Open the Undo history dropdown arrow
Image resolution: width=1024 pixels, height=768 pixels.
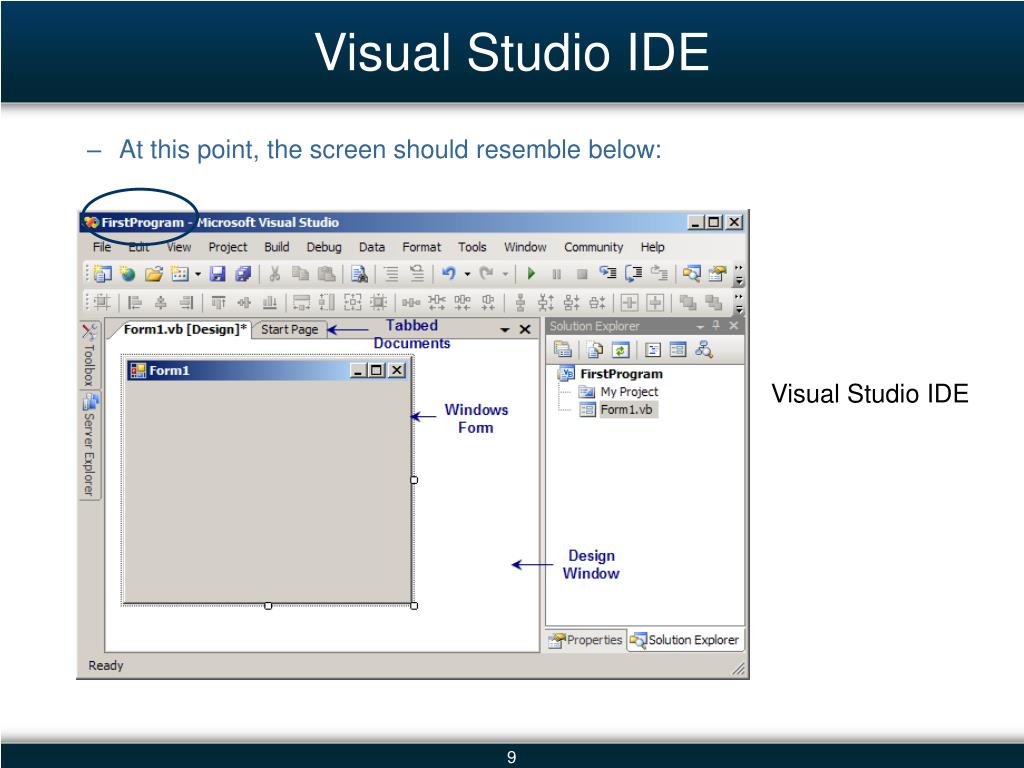tap(467, 274)
